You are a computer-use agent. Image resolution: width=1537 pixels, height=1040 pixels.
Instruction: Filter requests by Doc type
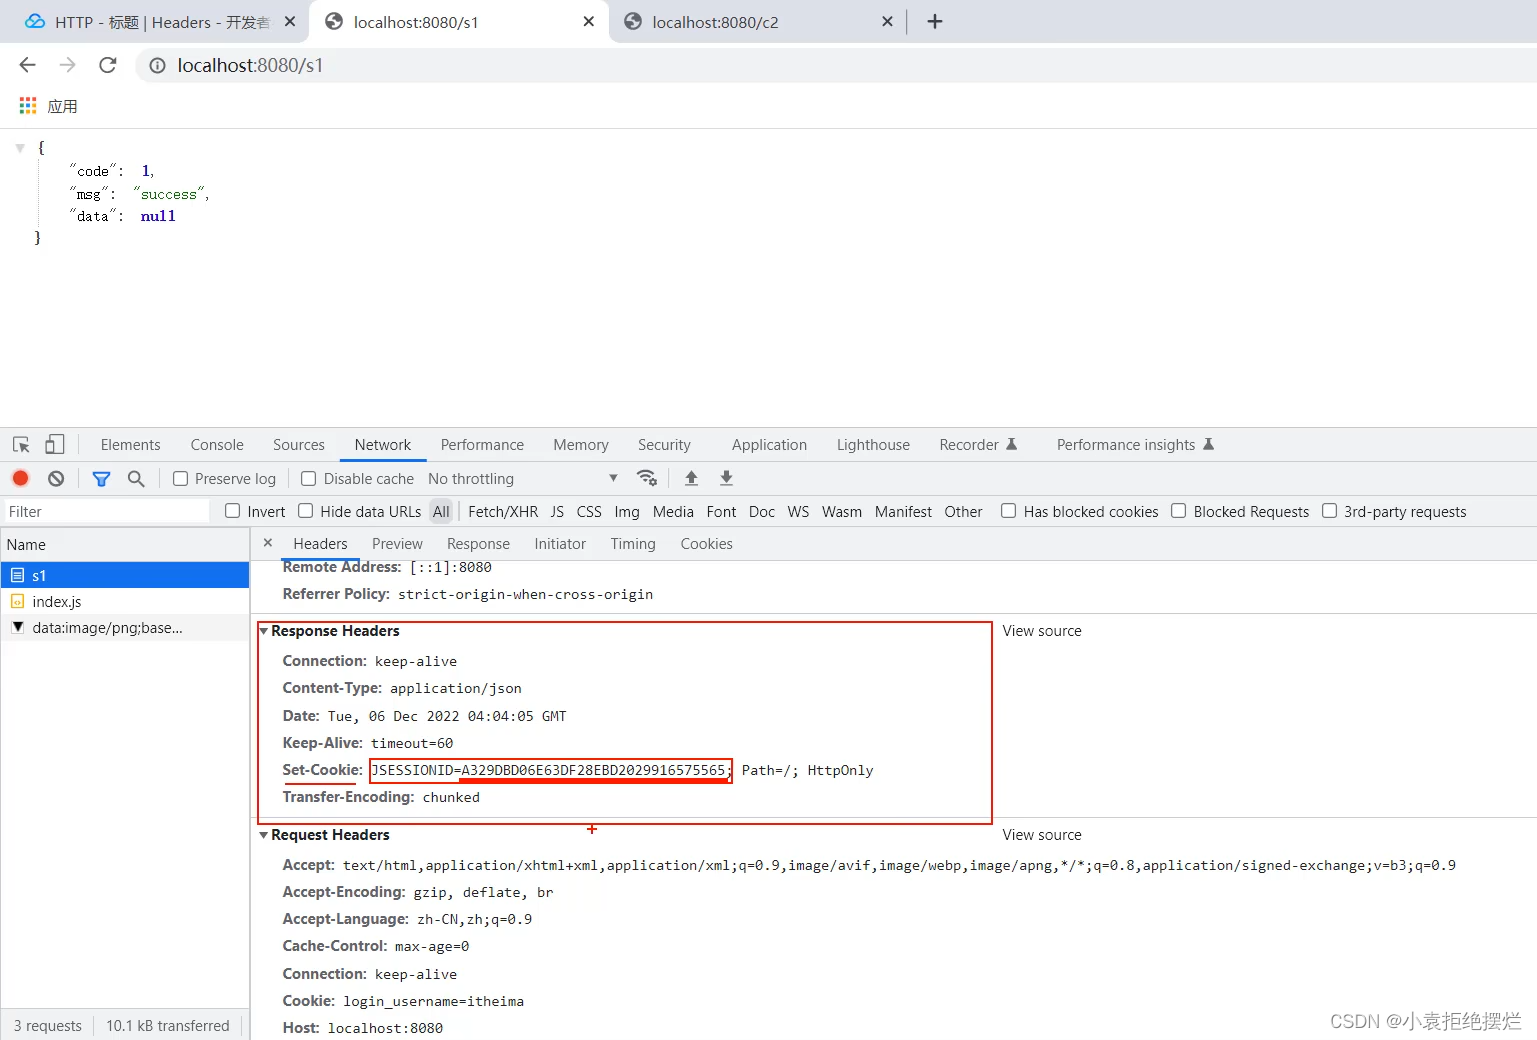(x=762, y=512)
